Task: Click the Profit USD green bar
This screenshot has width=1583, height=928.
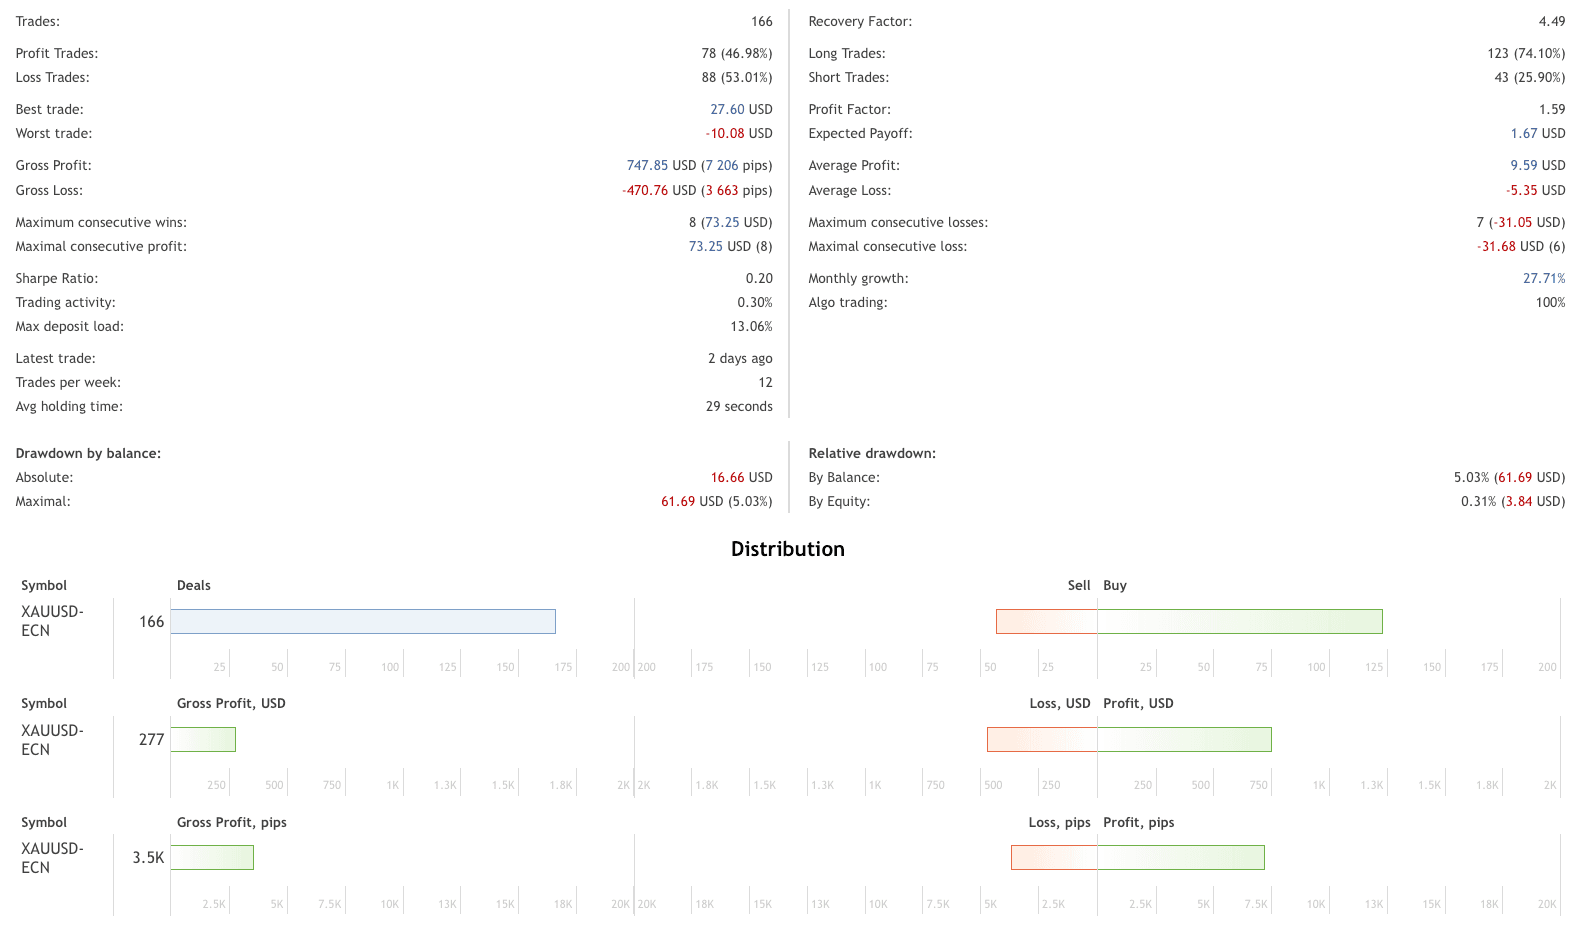Action: [1184, 739]
